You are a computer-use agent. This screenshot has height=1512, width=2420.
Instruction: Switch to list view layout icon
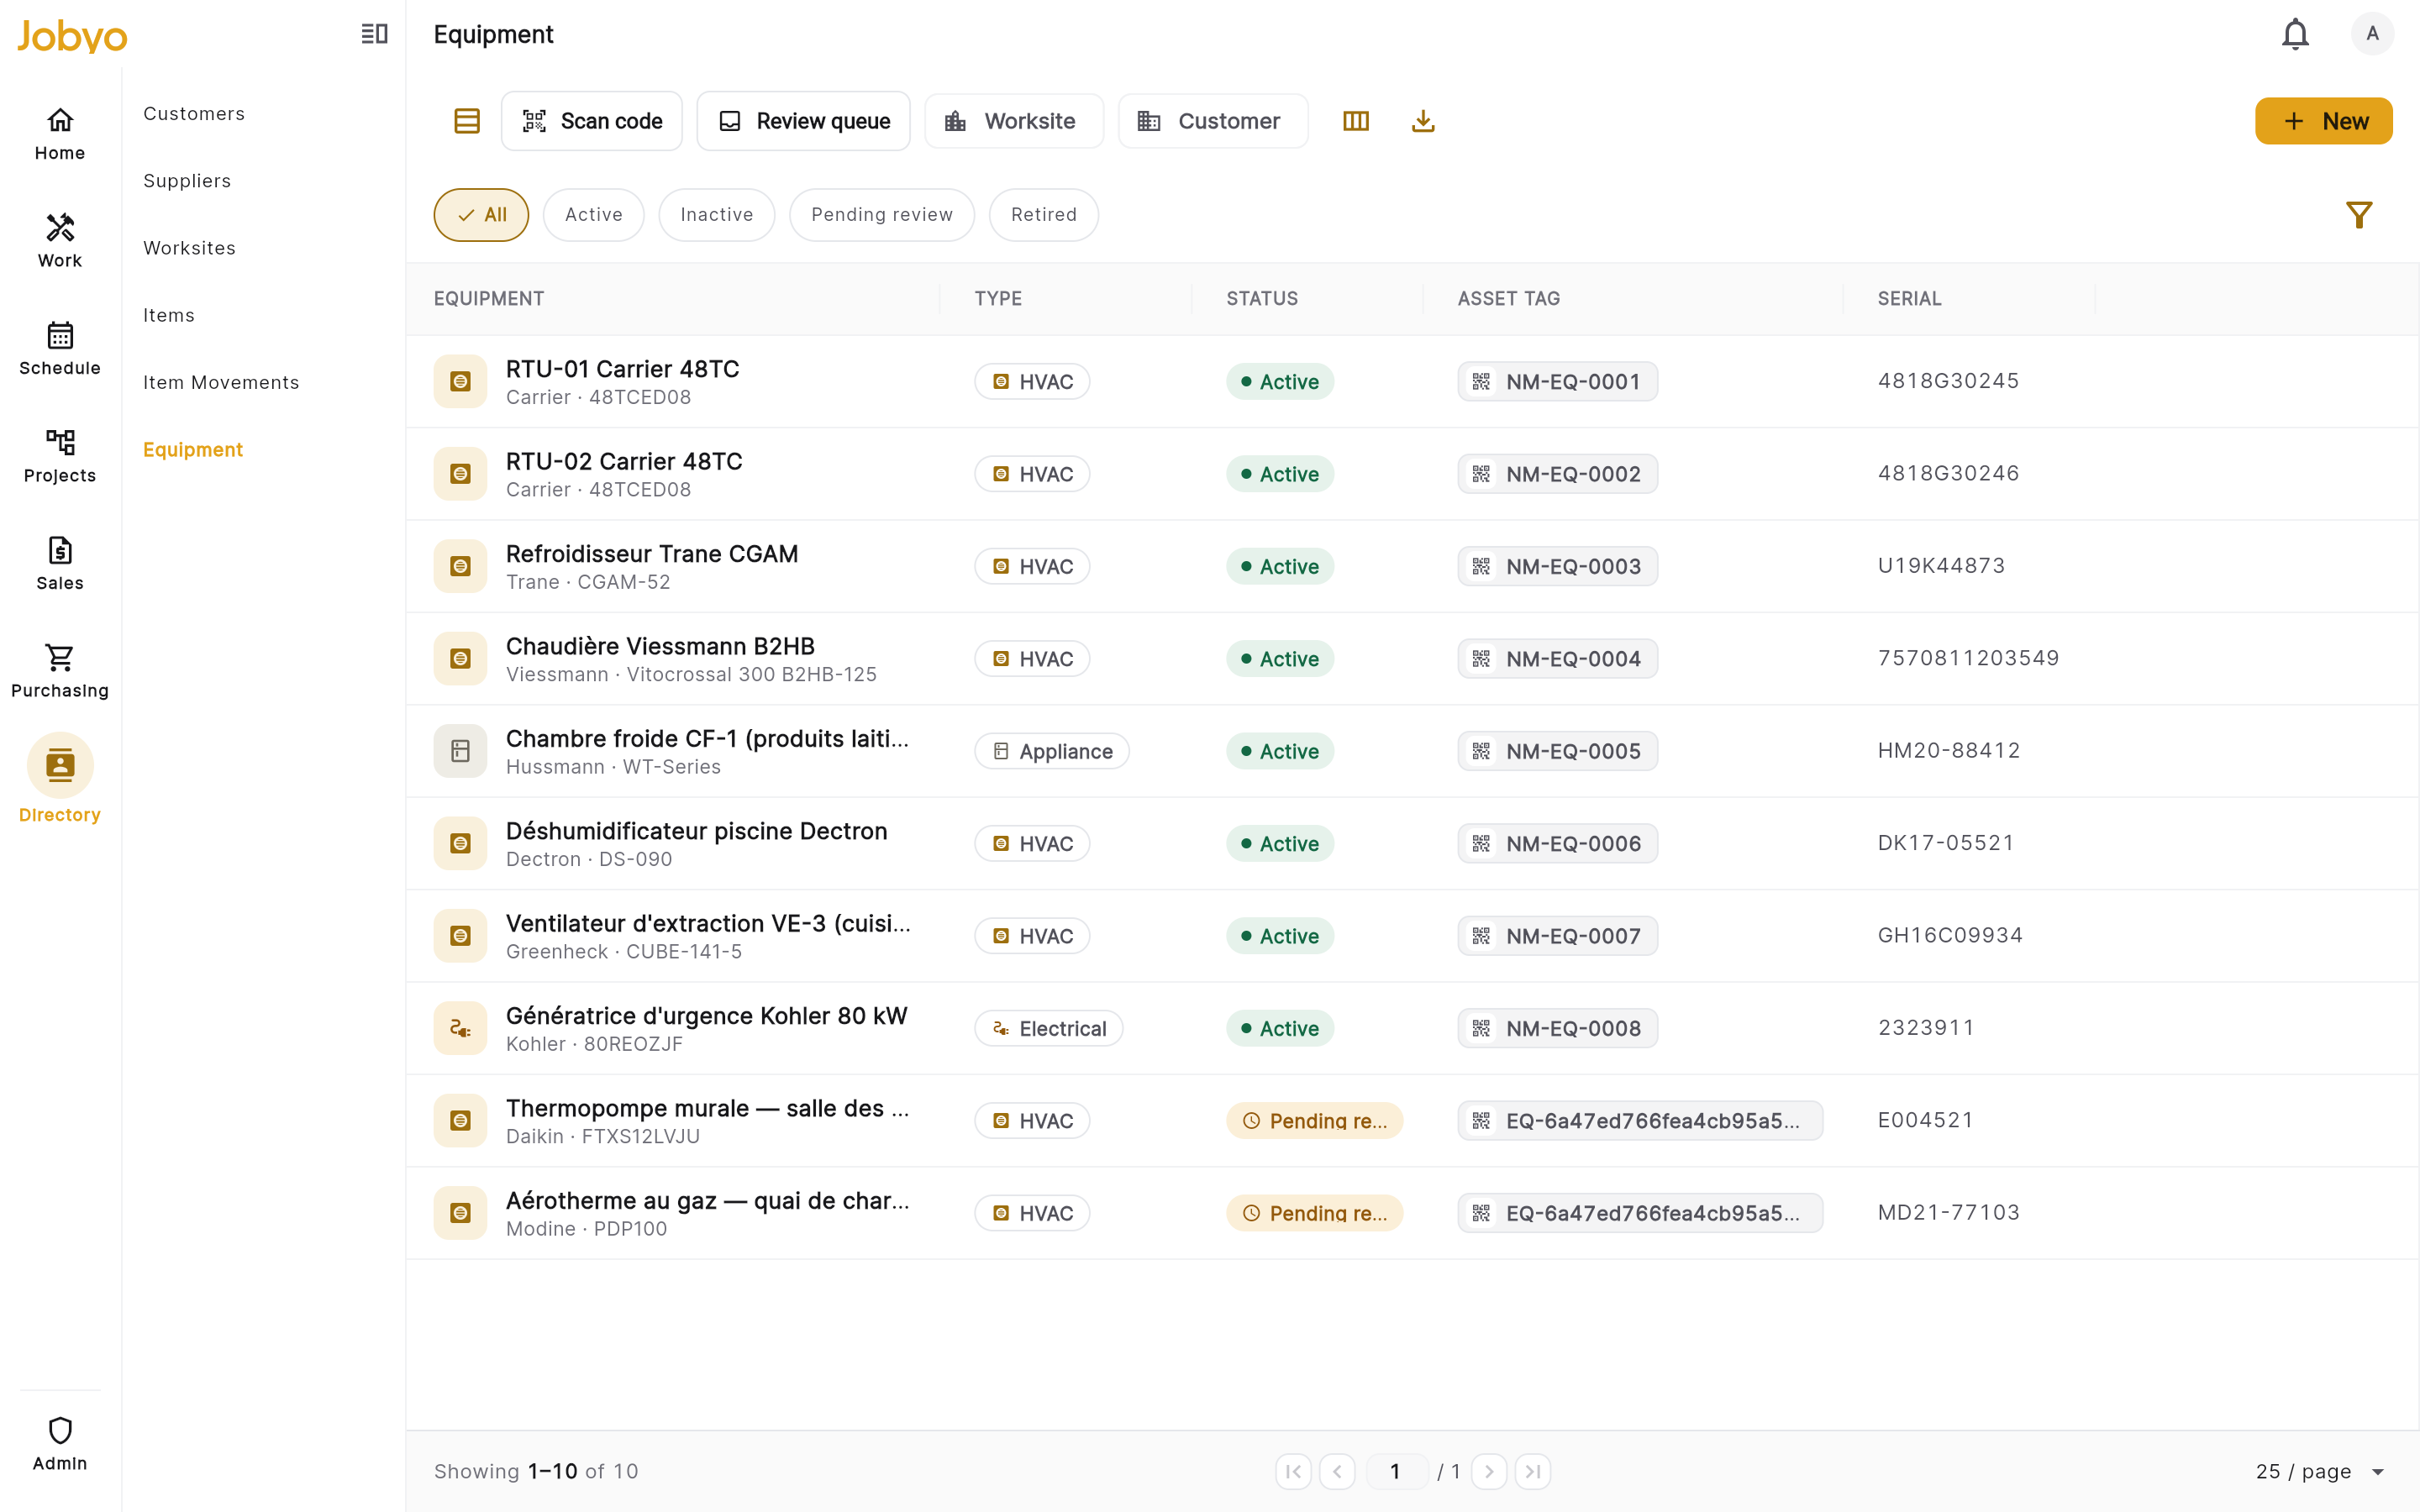[x=467, y=121]
